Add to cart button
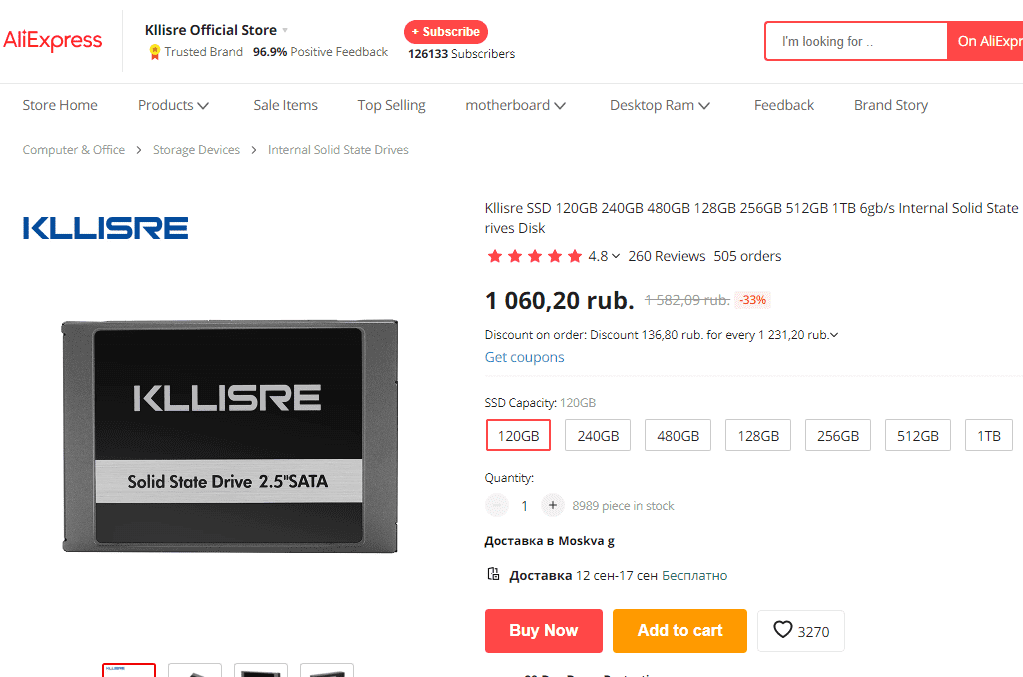The image size is (1023, 677). click(x=680, y=631)
